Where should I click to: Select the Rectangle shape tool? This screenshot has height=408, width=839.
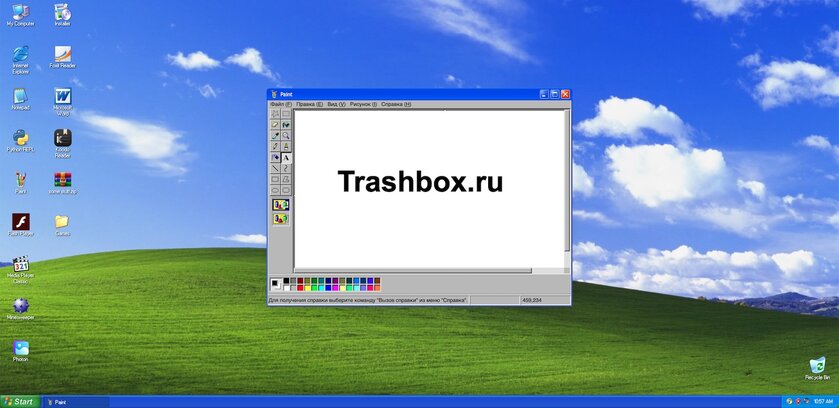point(275,179)
